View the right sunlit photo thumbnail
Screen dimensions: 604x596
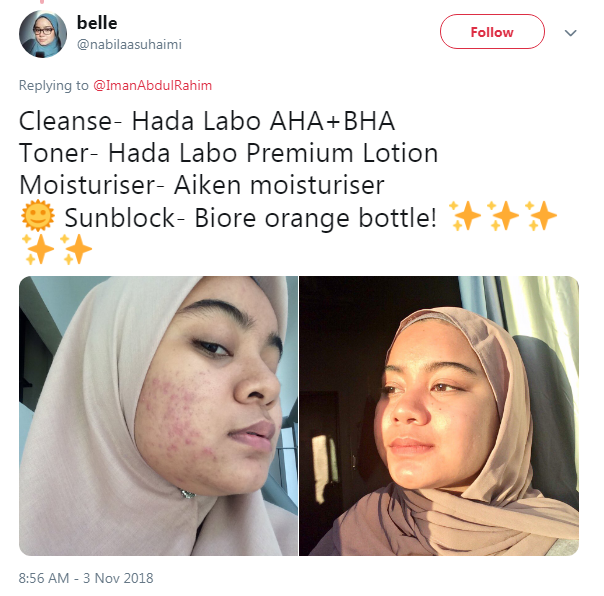439,416
